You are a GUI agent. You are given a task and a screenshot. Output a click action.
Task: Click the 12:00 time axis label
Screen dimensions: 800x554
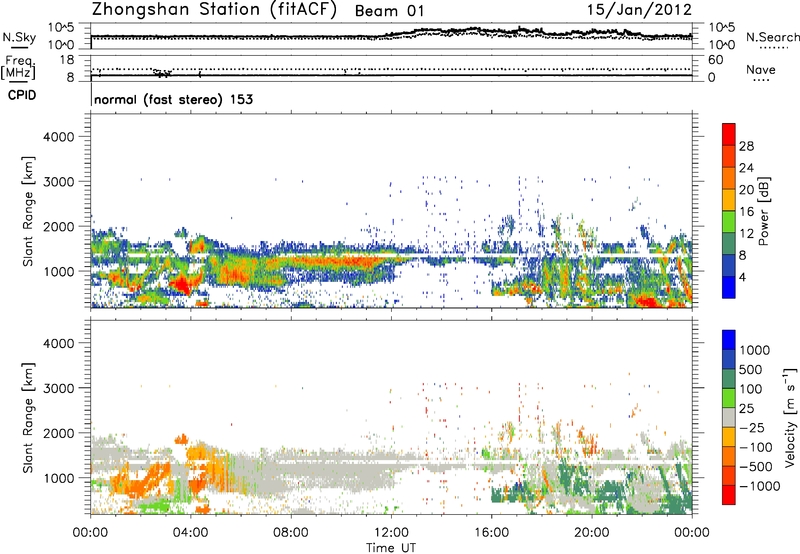(x=391, y=533)
